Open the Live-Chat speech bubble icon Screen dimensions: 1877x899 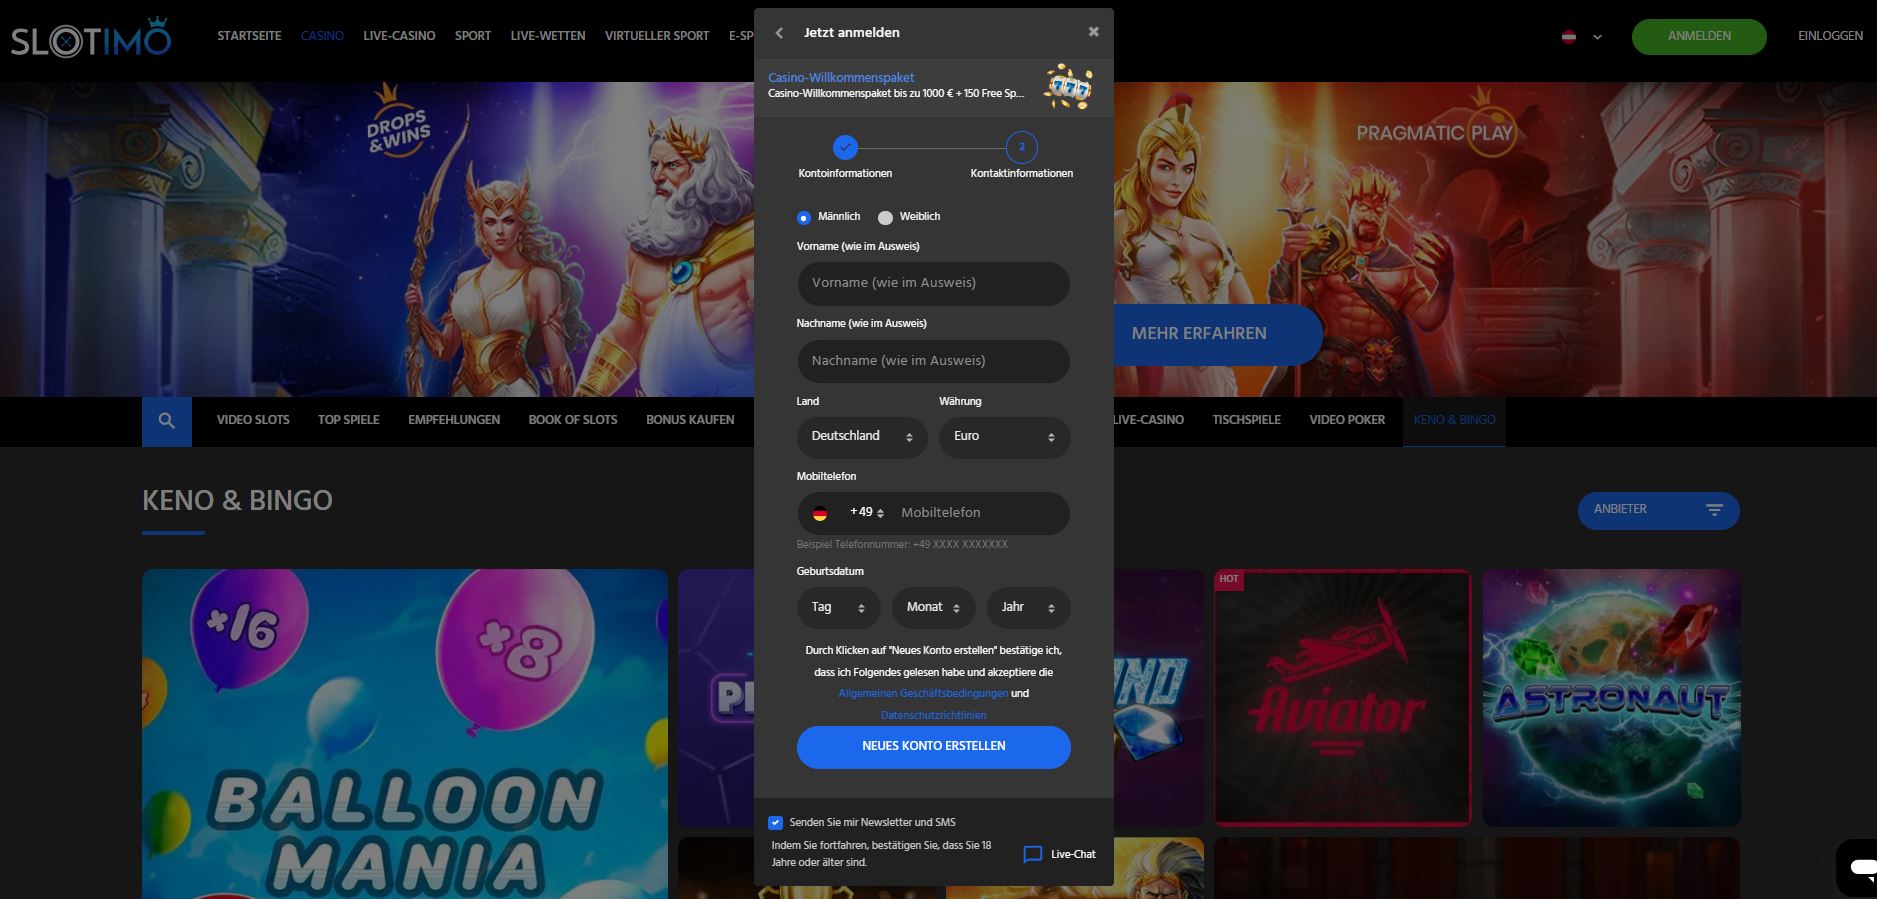point(1033,854)
